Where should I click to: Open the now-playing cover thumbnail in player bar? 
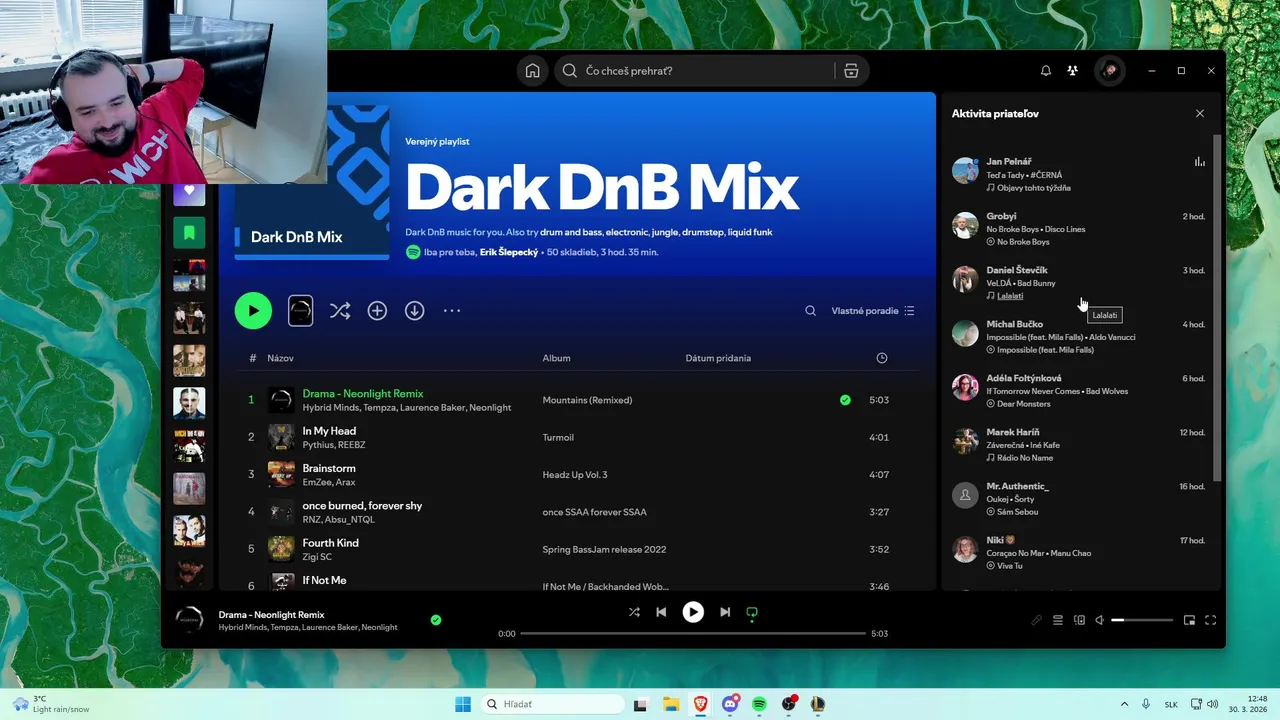[x=190, y=620]
